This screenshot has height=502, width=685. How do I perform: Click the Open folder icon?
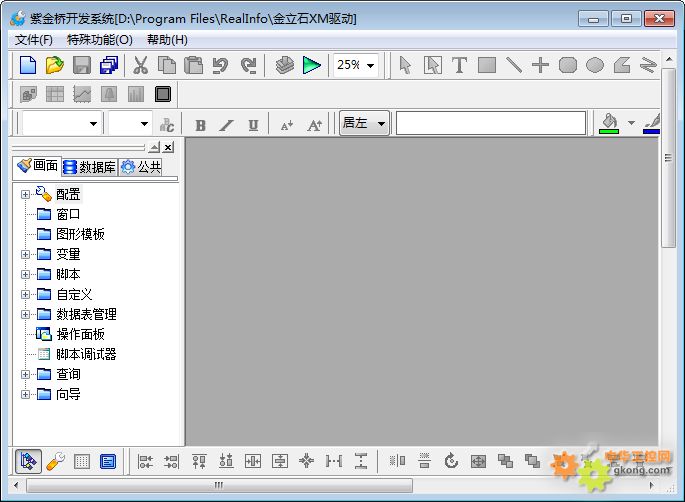coord(55,65)
